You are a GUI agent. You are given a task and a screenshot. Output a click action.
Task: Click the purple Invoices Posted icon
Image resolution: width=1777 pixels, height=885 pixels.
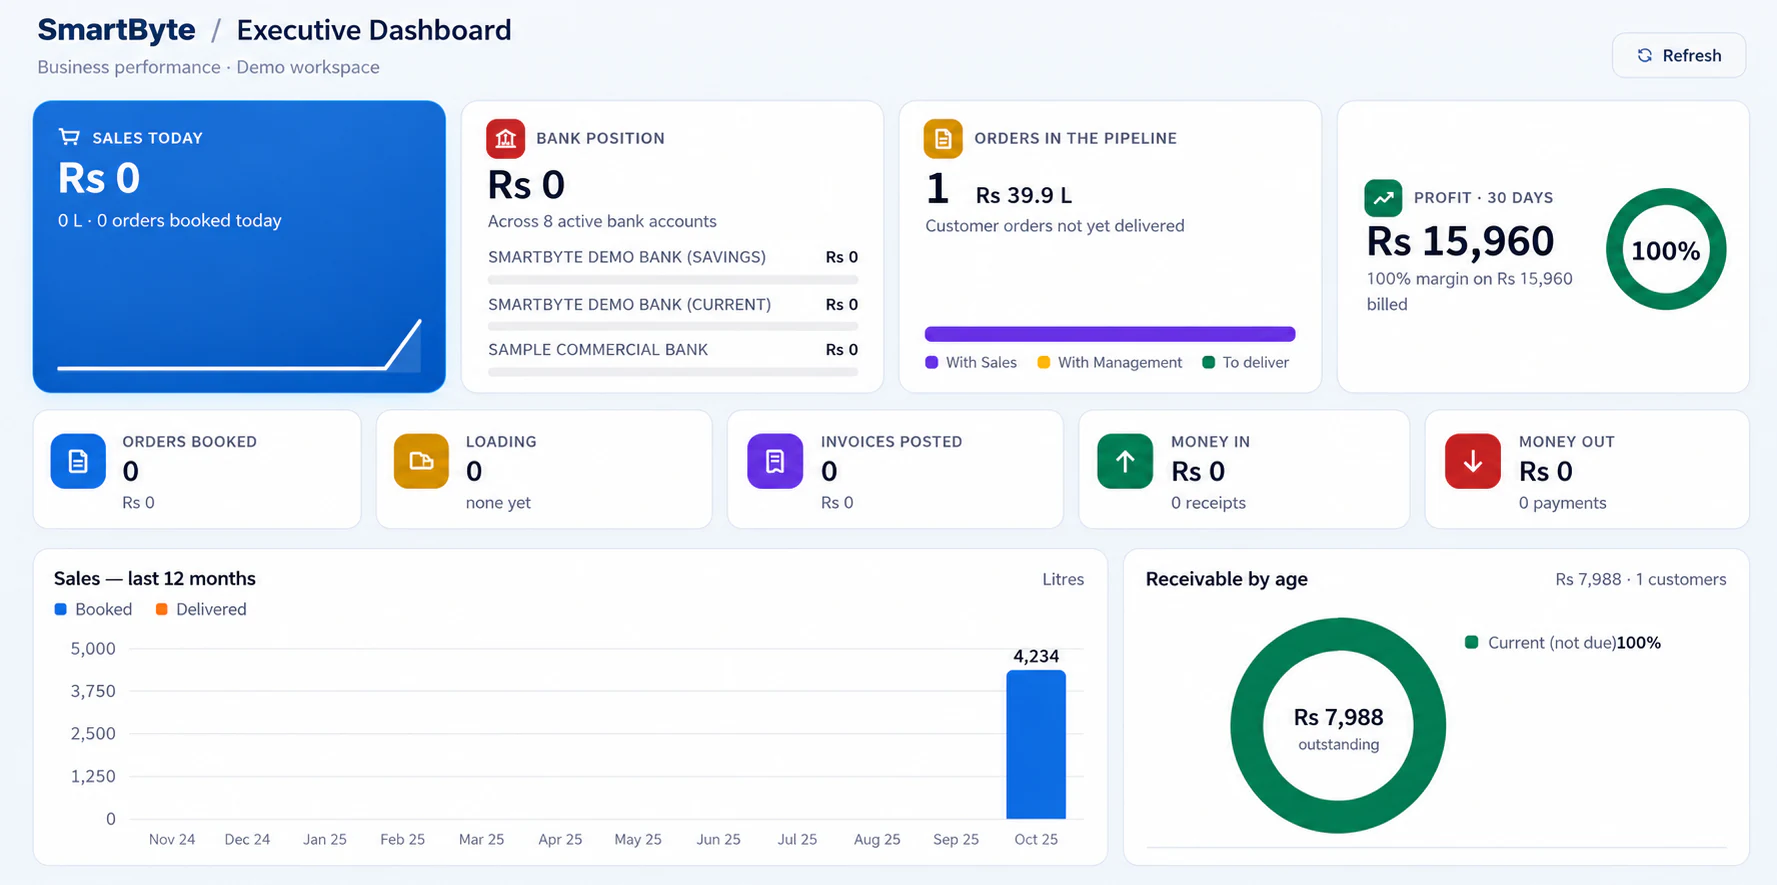775,461
